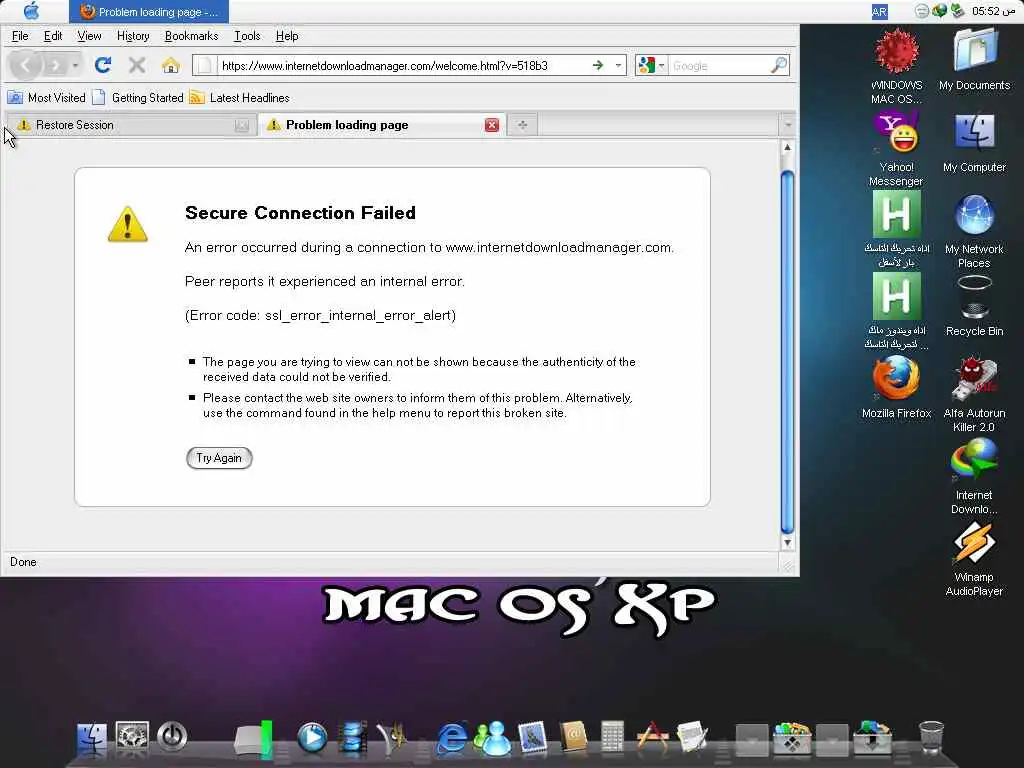Select the WINDOWS MAC OS desktop icon
The height and width of the screenshot is (768, 1024).
click(x=897, y=66)
